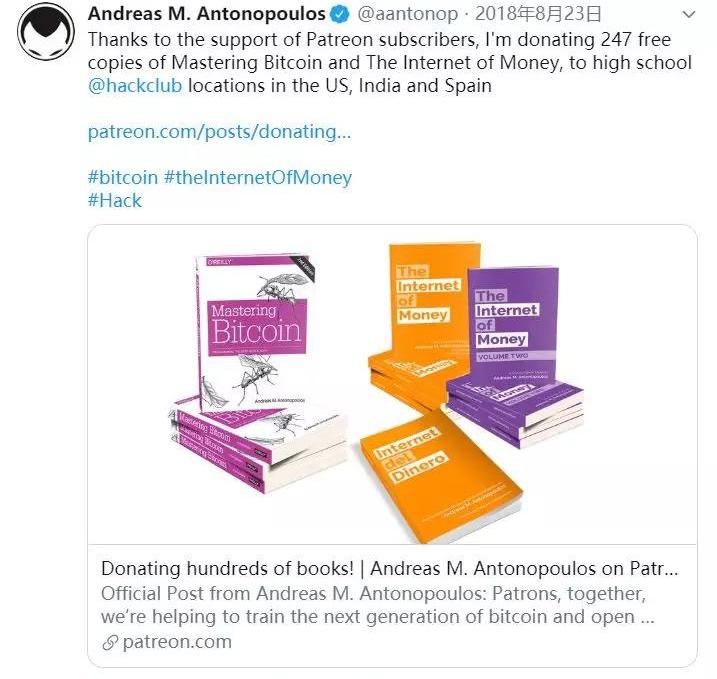Open the #Hack hashtag
The width and height of the screenshot is (717, 679).
(115, 200)
